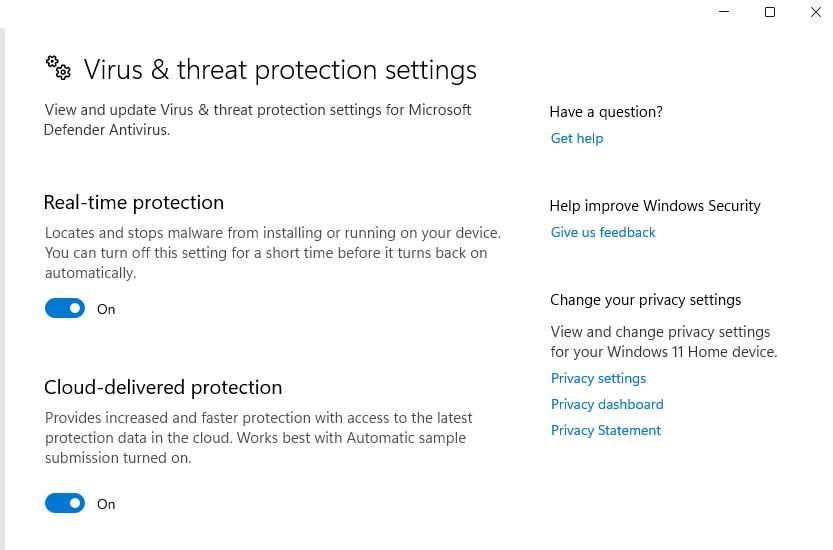Open the Privacy settings link
Image resolution: width=833 pixels, height=550 pixels.
(x=598, y=378)
